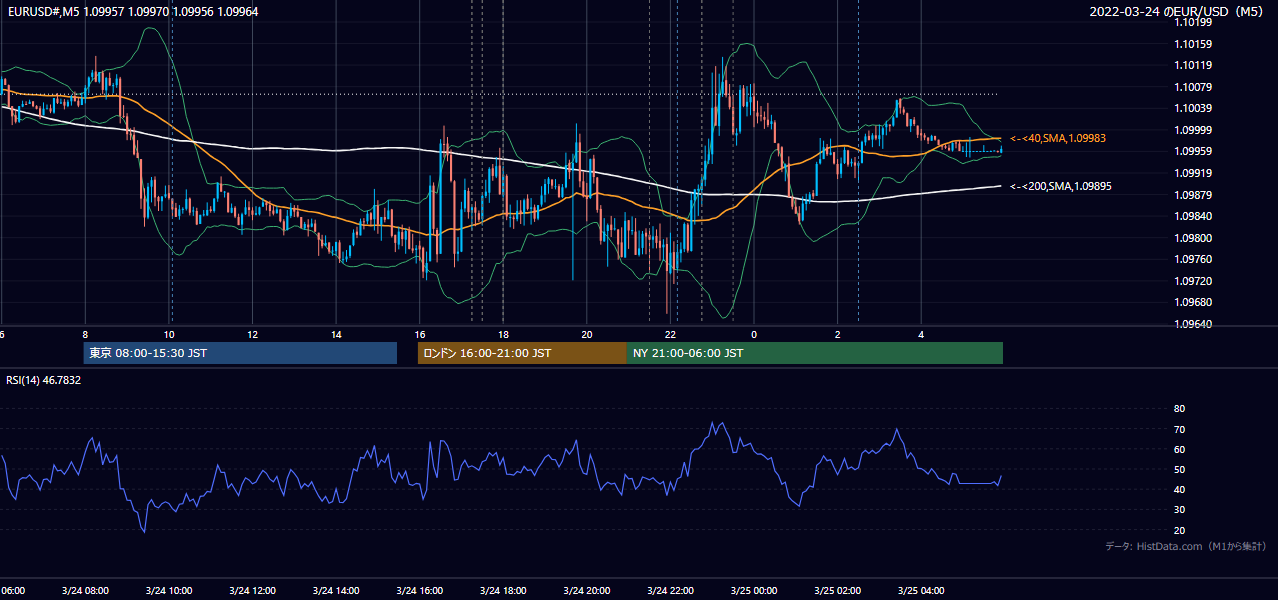Click price axis value 1.09680
Viewport: 1278px width, 600px height.
(1193, 302)
